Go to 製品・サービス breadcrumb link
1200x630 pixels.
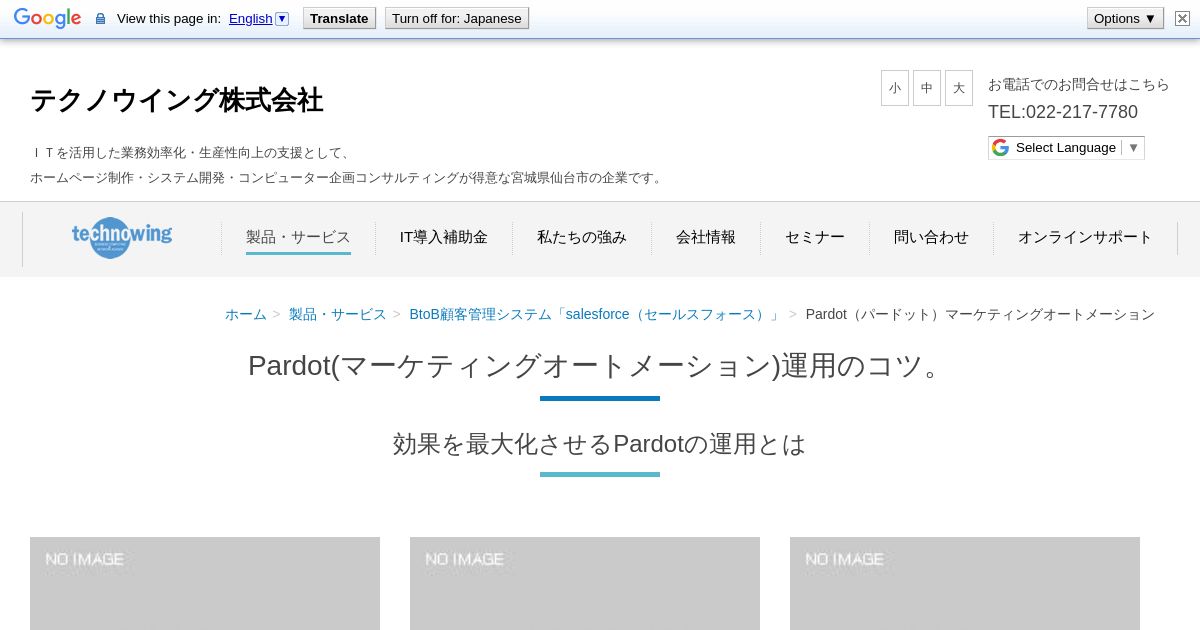(337, 314)
